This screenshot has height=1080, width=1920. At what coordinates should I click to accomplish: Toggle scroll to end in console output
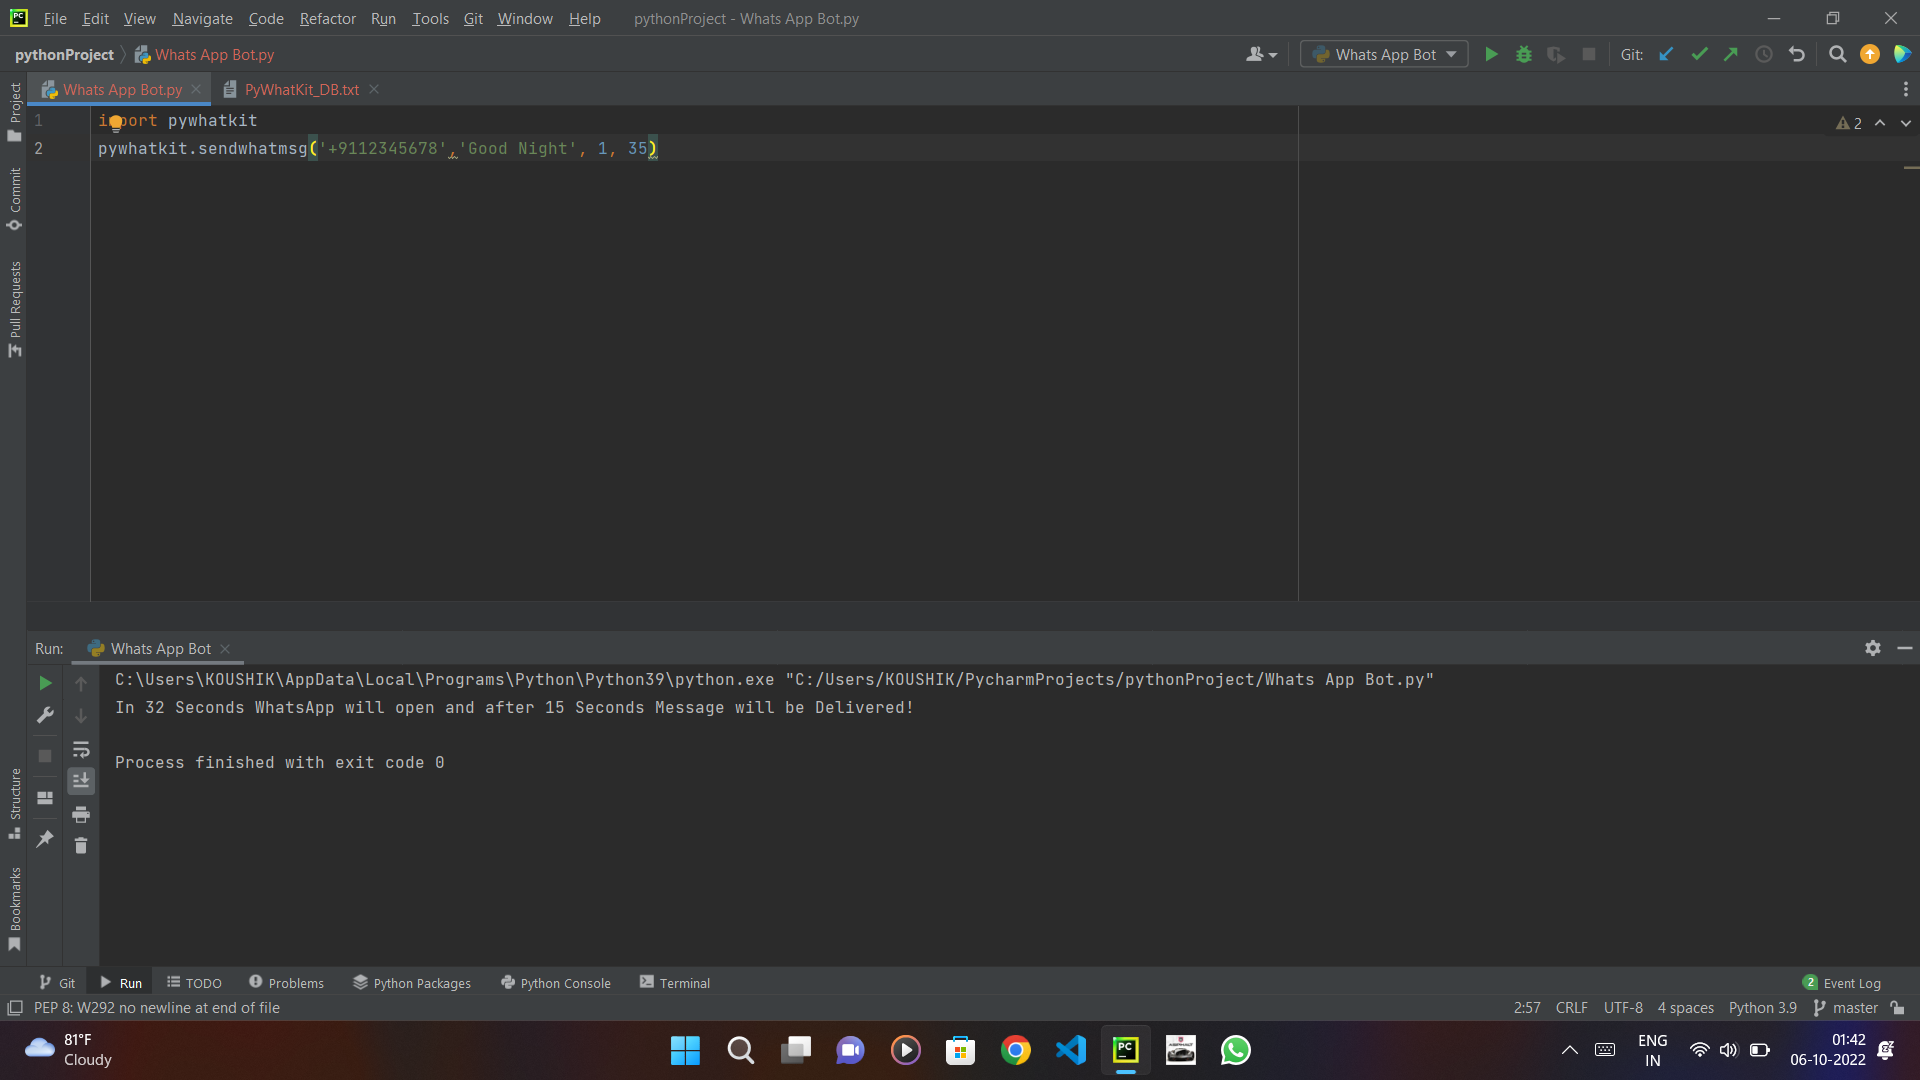81,781
